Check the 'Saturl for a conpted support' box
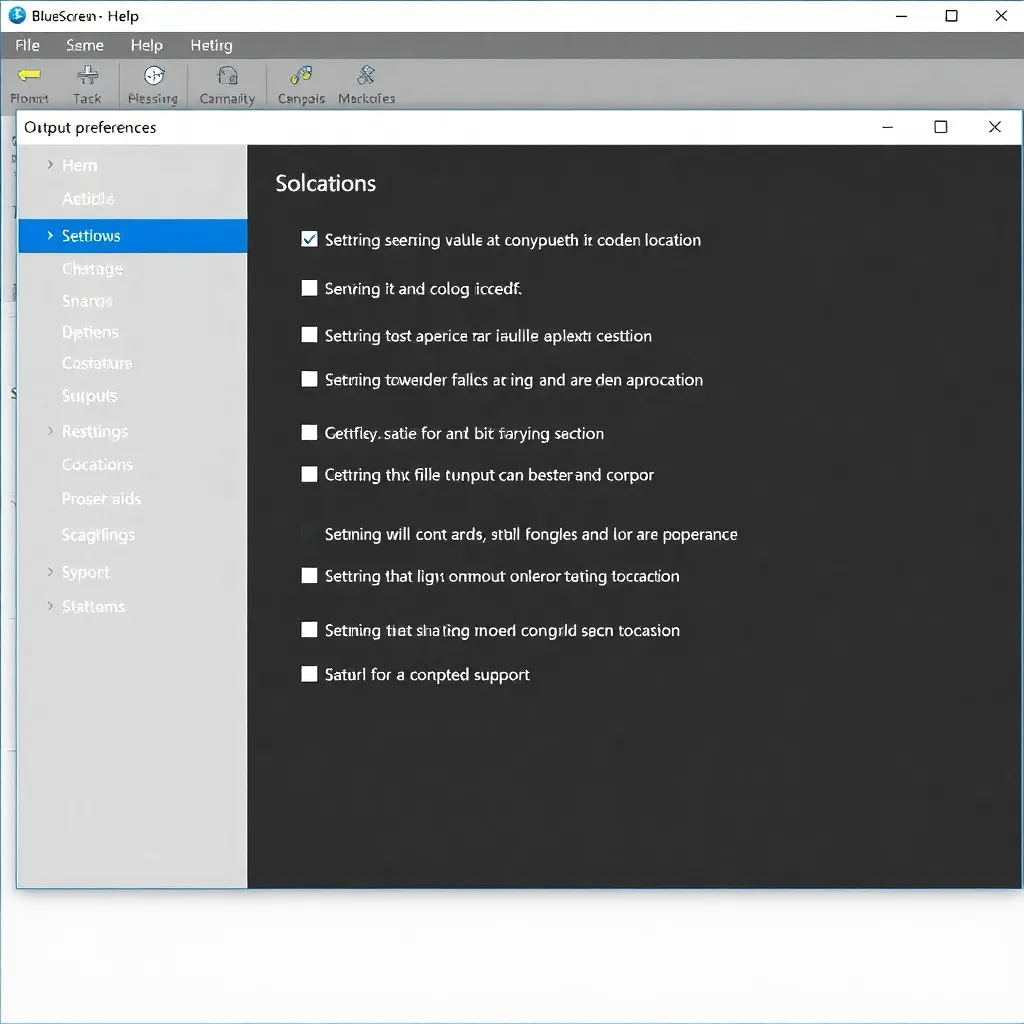The image size is (1024, 1024). [x=309, y=674]
